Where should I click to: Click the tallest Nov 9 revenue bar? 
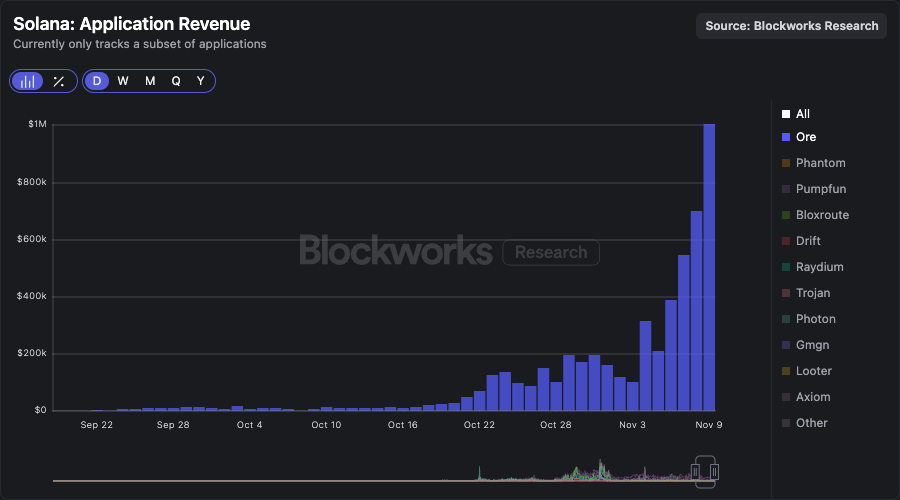tap(709, 267)
